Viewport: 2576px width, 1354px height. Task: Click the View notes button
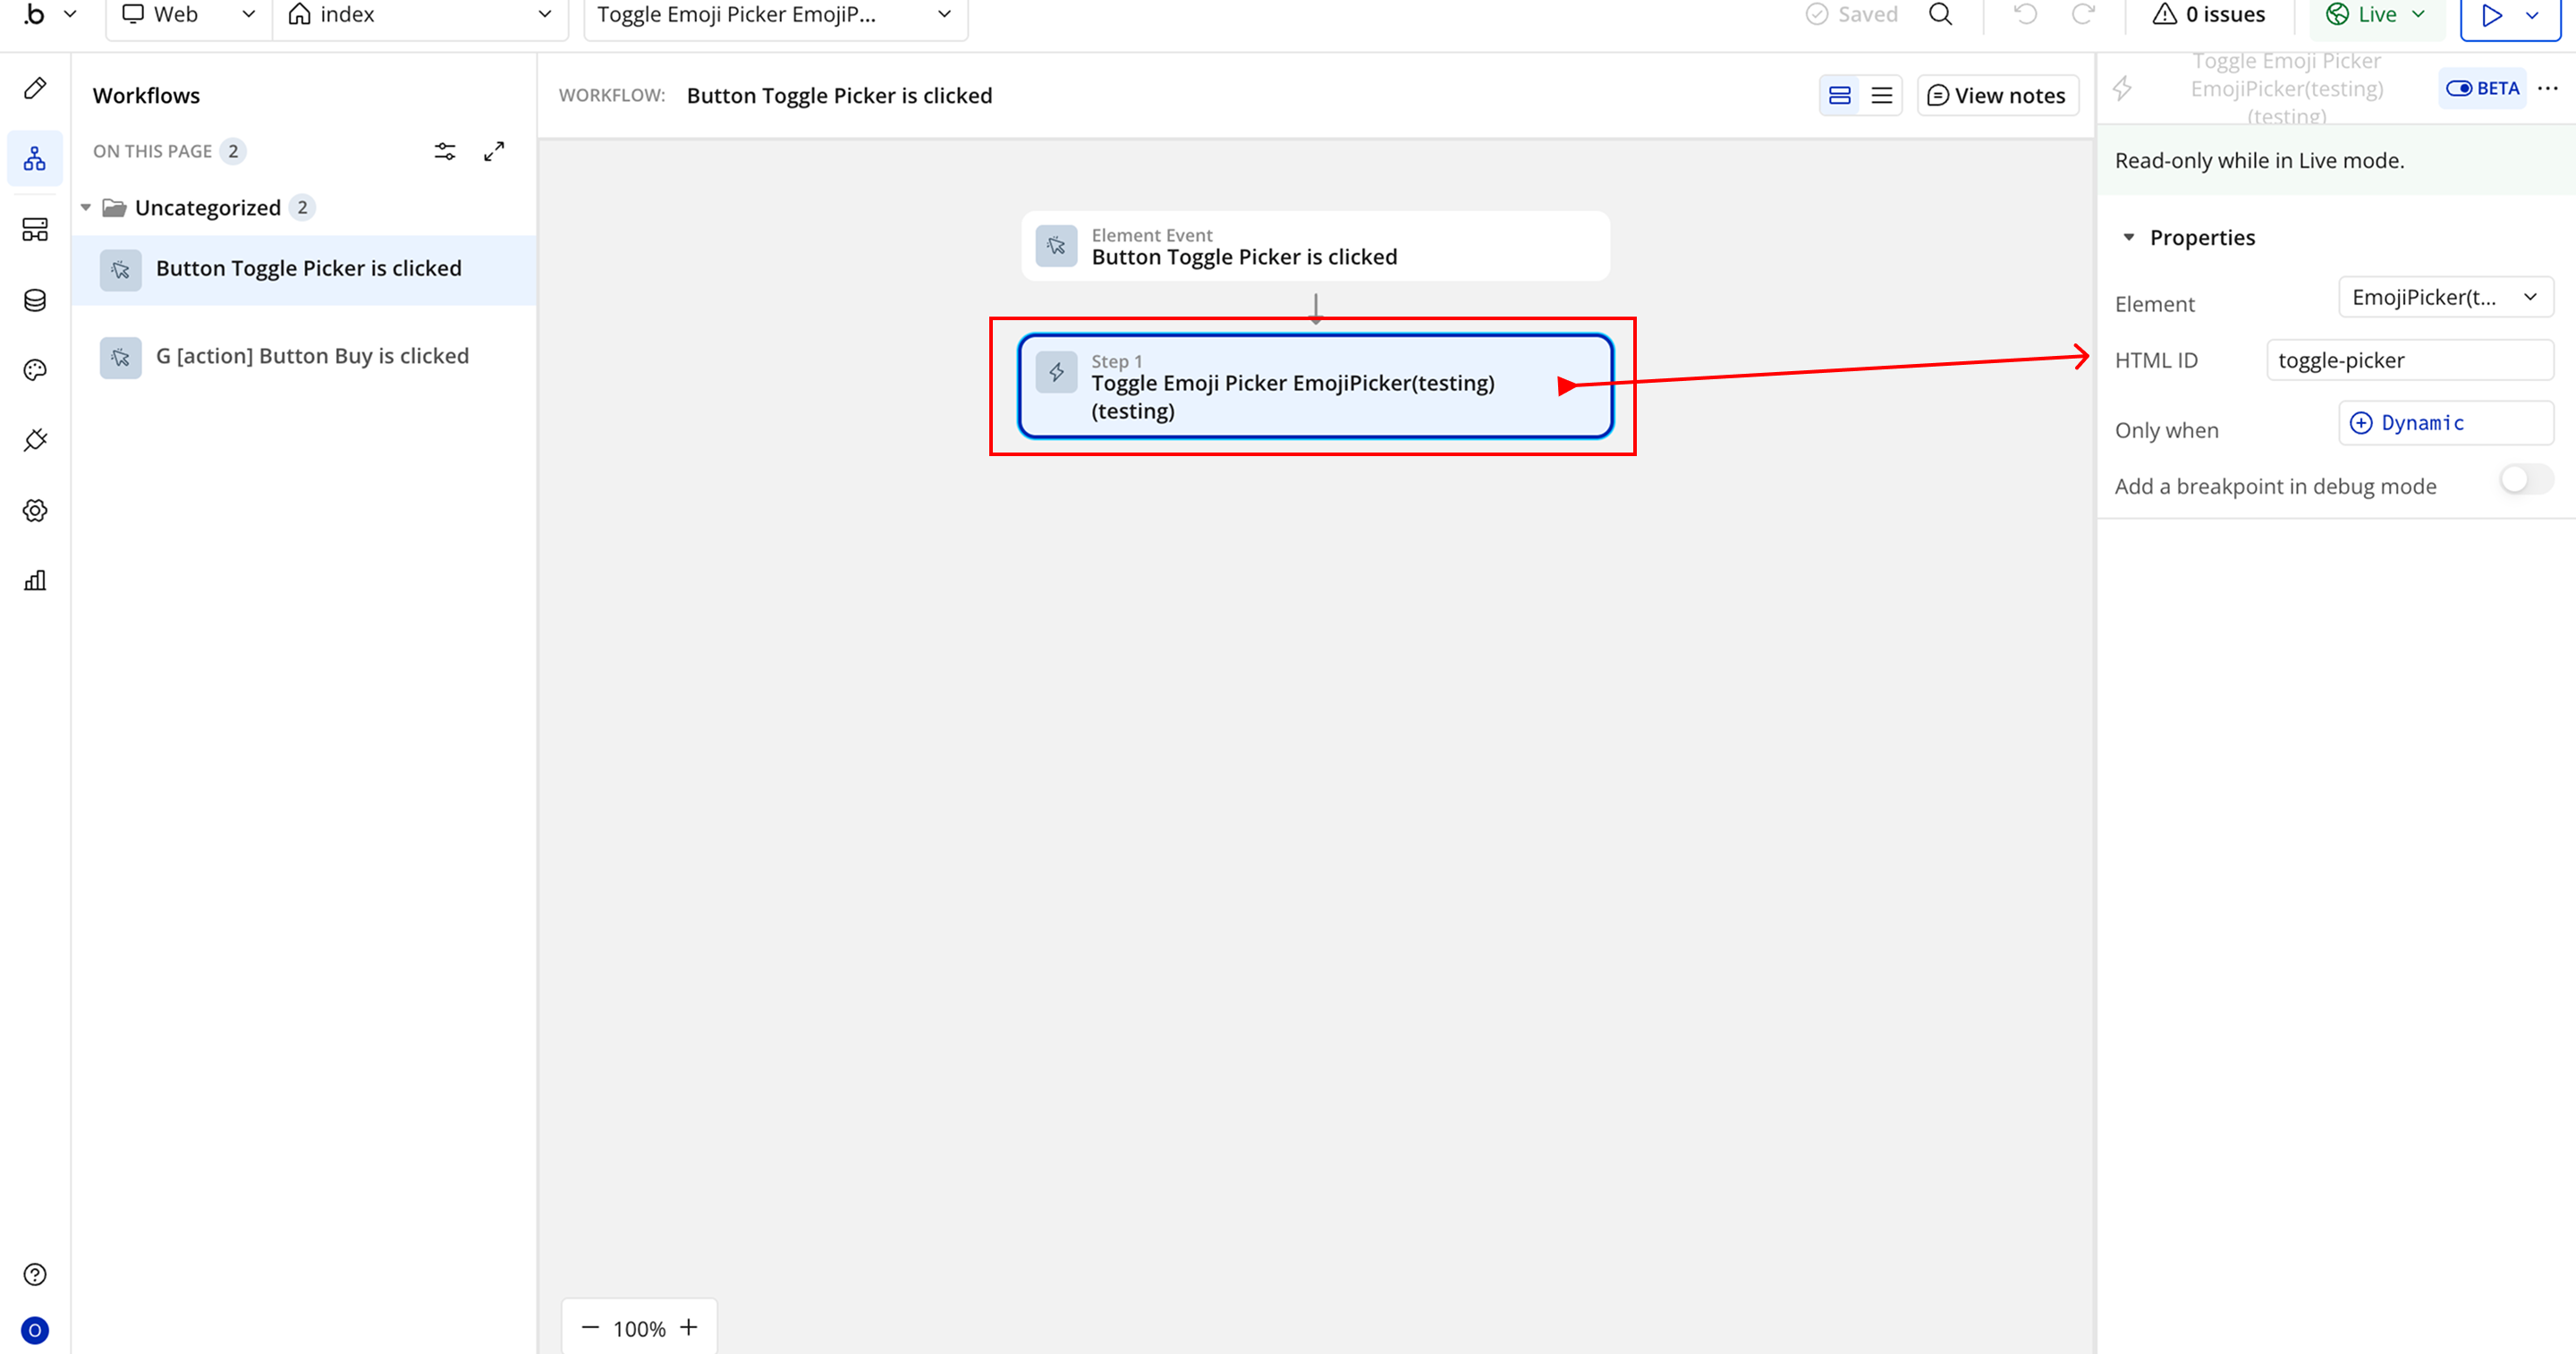pyautogui.click(x=1996, y=96)
